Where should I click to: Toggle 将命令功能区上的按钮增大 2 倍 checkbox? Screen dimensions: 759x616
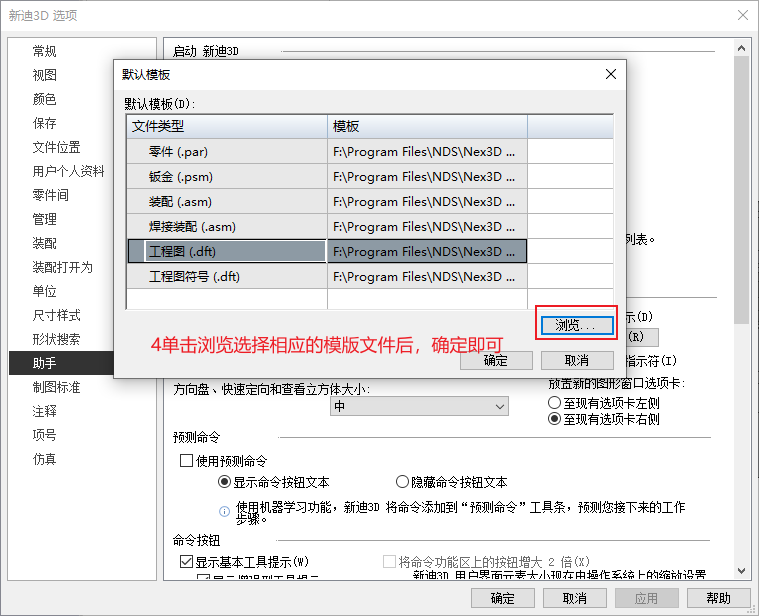click(389, 562)
